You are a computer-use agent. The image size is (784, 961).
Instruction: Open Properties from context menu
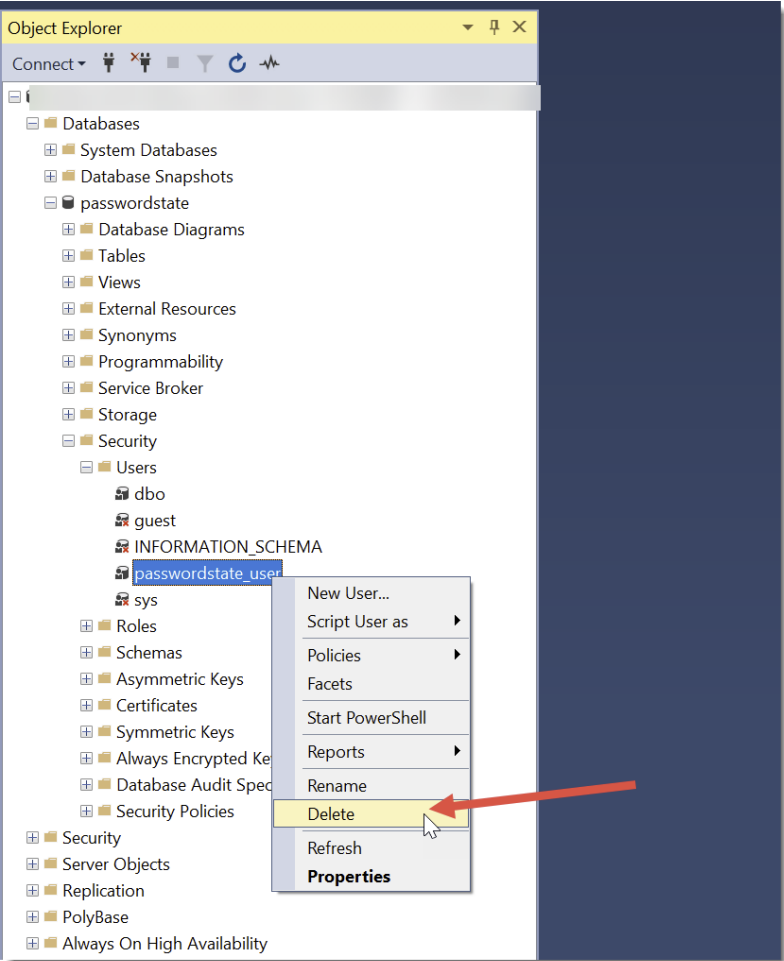pos(371,876)
